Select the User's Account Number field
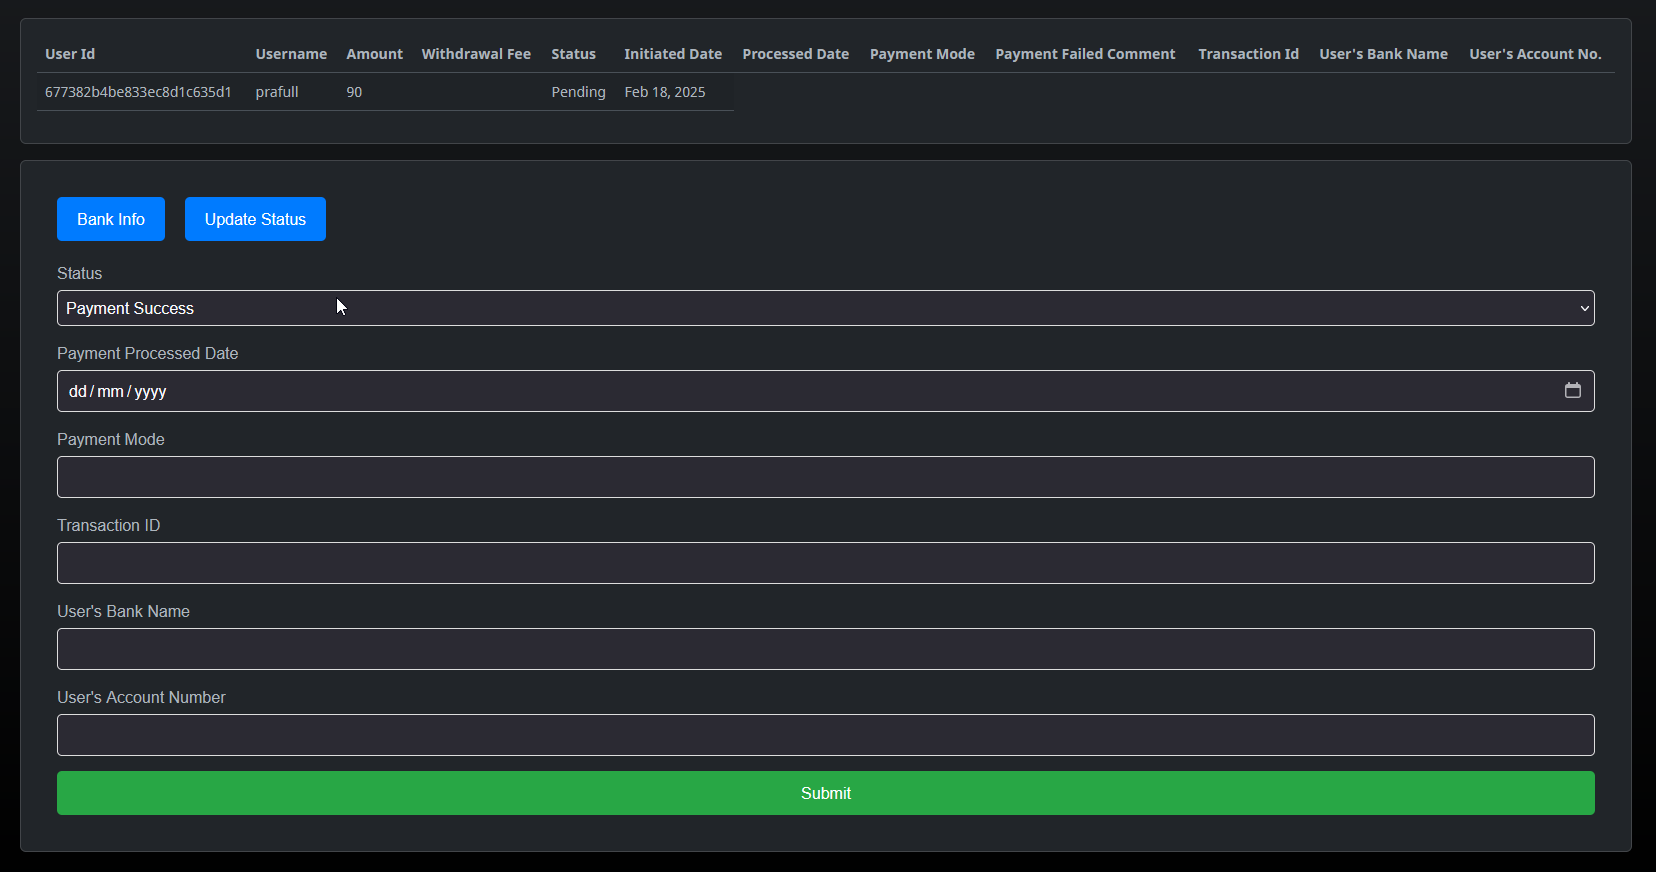1656x872 pixels. (x=825, y=735)
